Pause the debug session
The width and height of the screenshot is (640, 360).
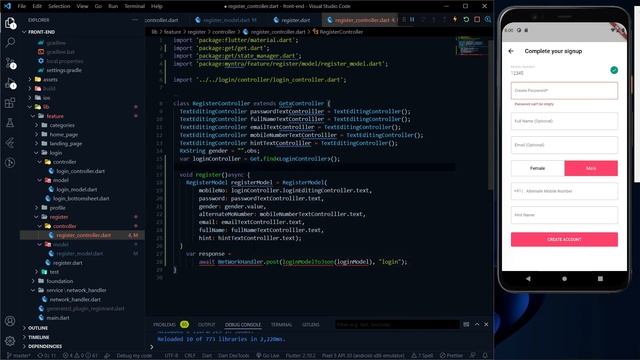pos(412,20)
